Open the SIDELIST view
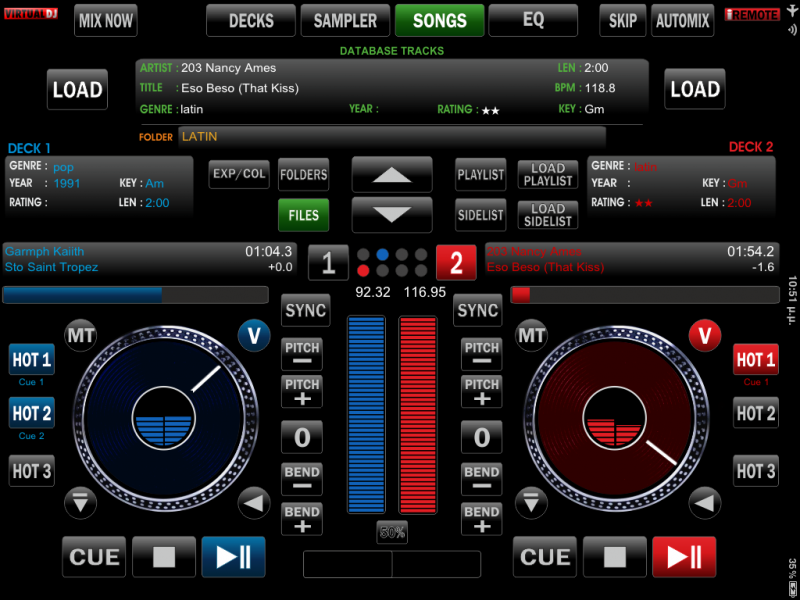 click(x=481, y=215)
